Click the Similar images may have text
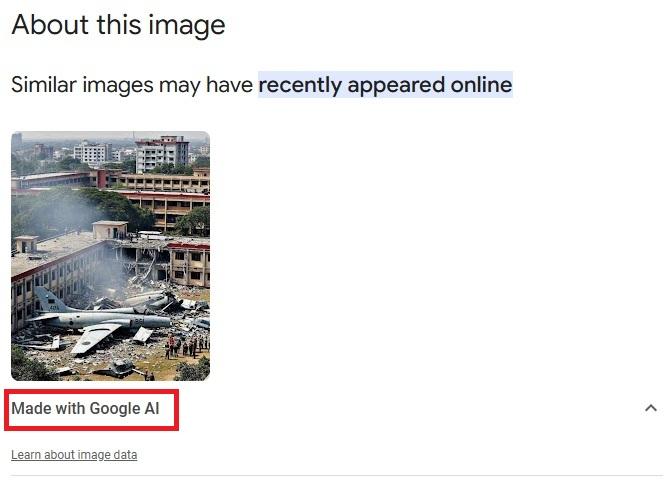The height and width of the screenshot is (483, 668). point(132,84)
